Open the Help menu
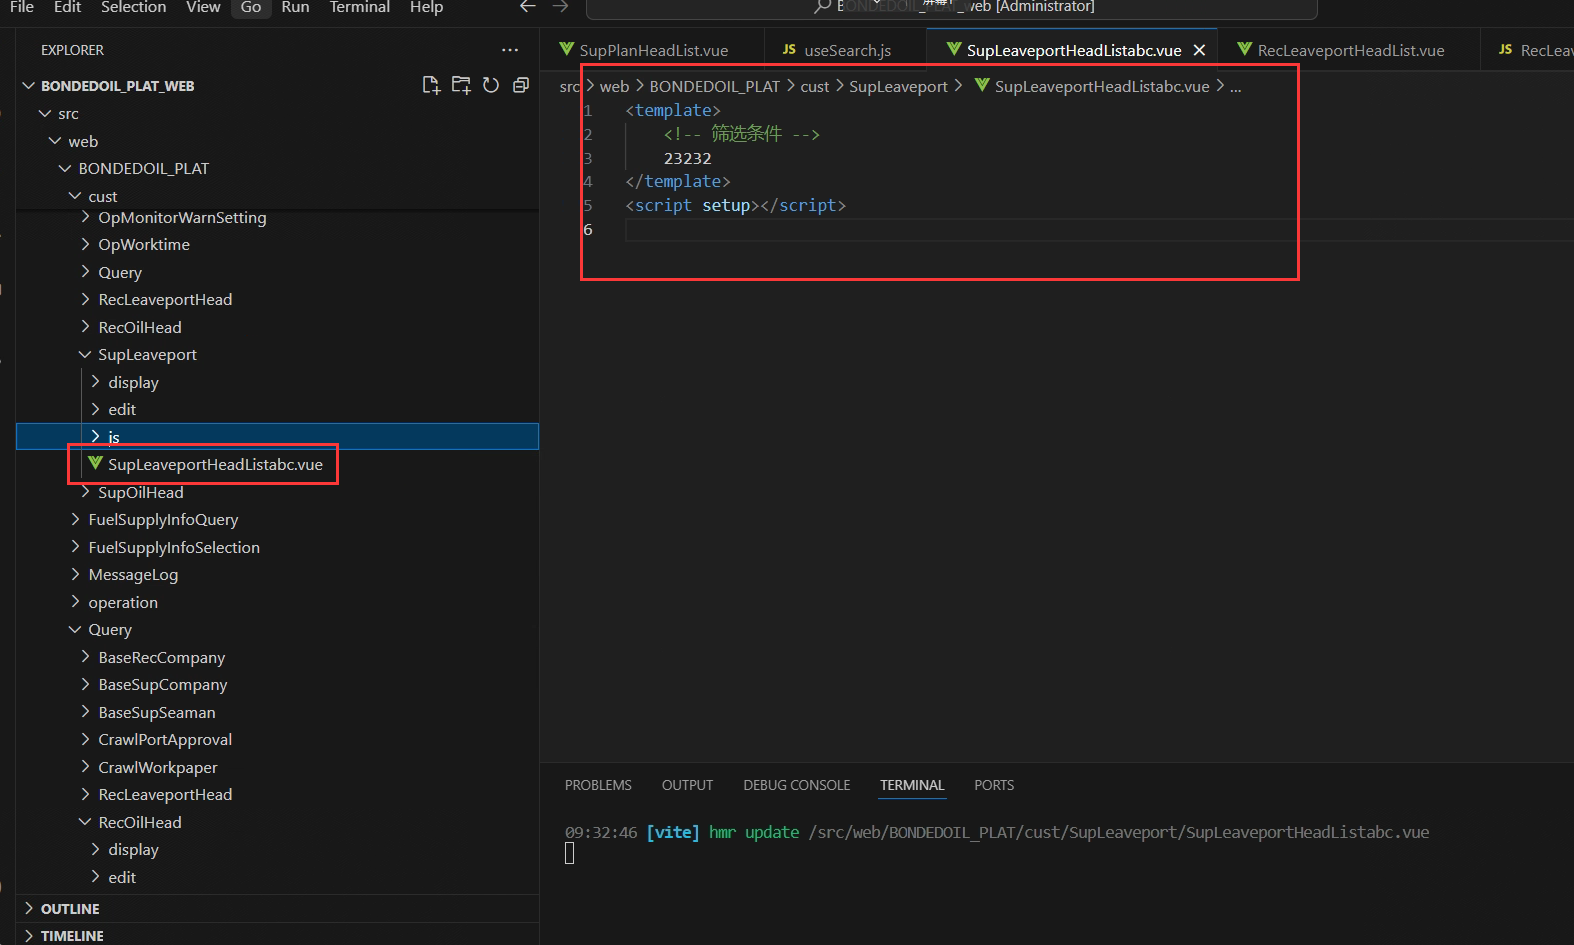The image size is (1574, 945). pyautogui.click(x=426, y=7)
